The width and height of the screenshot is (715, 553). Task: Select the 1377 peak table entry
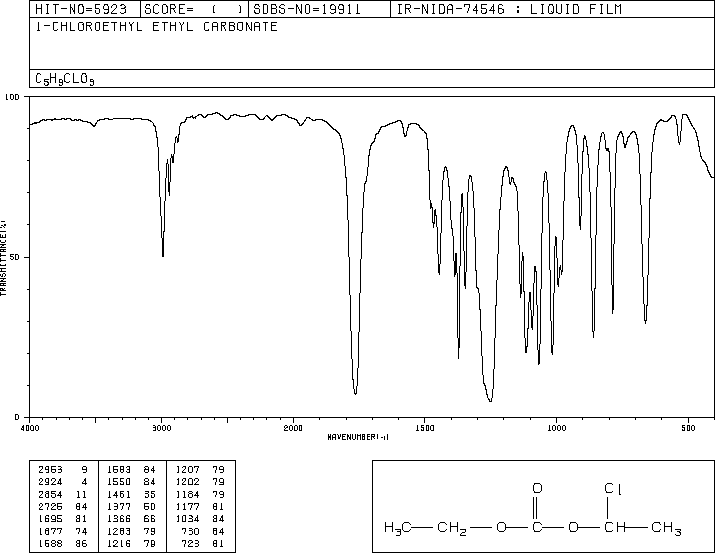tap(119, 506)
